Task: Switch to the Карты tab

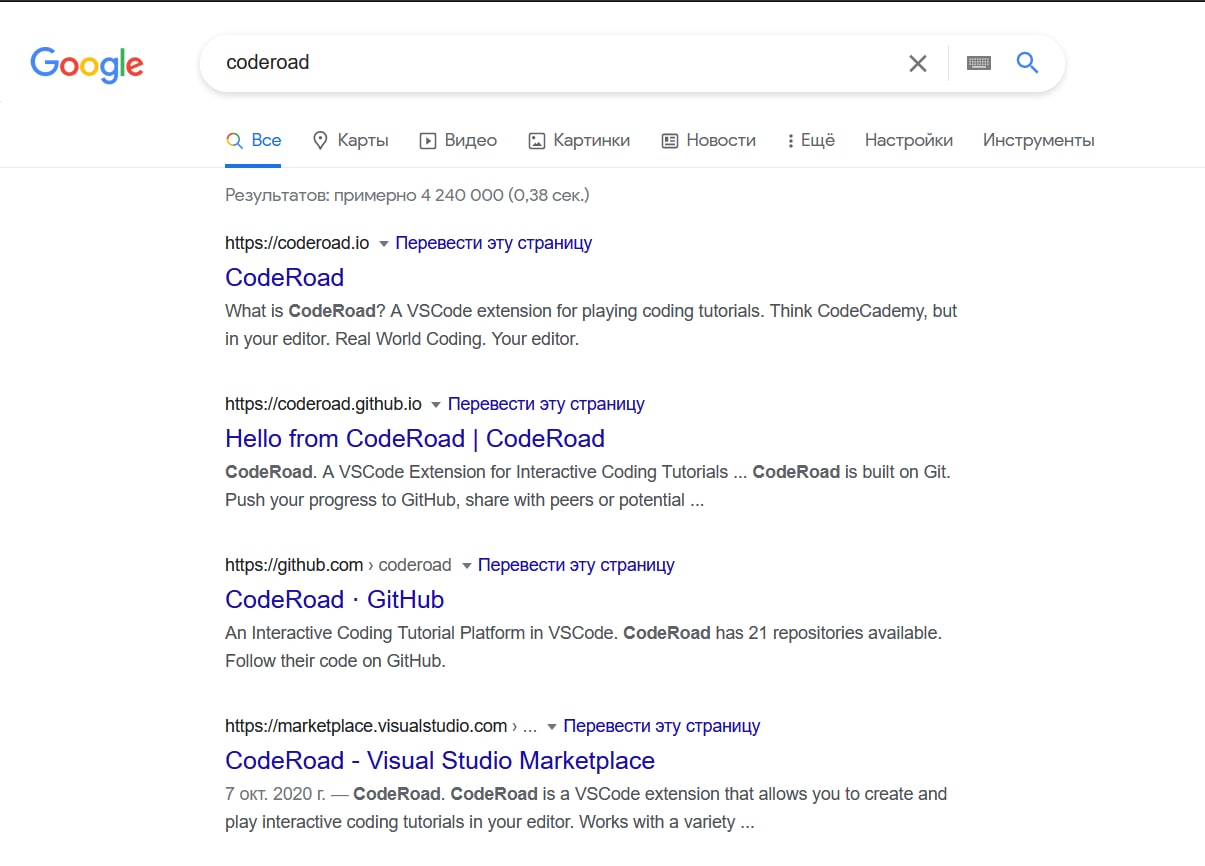Action: click(350, 141)
